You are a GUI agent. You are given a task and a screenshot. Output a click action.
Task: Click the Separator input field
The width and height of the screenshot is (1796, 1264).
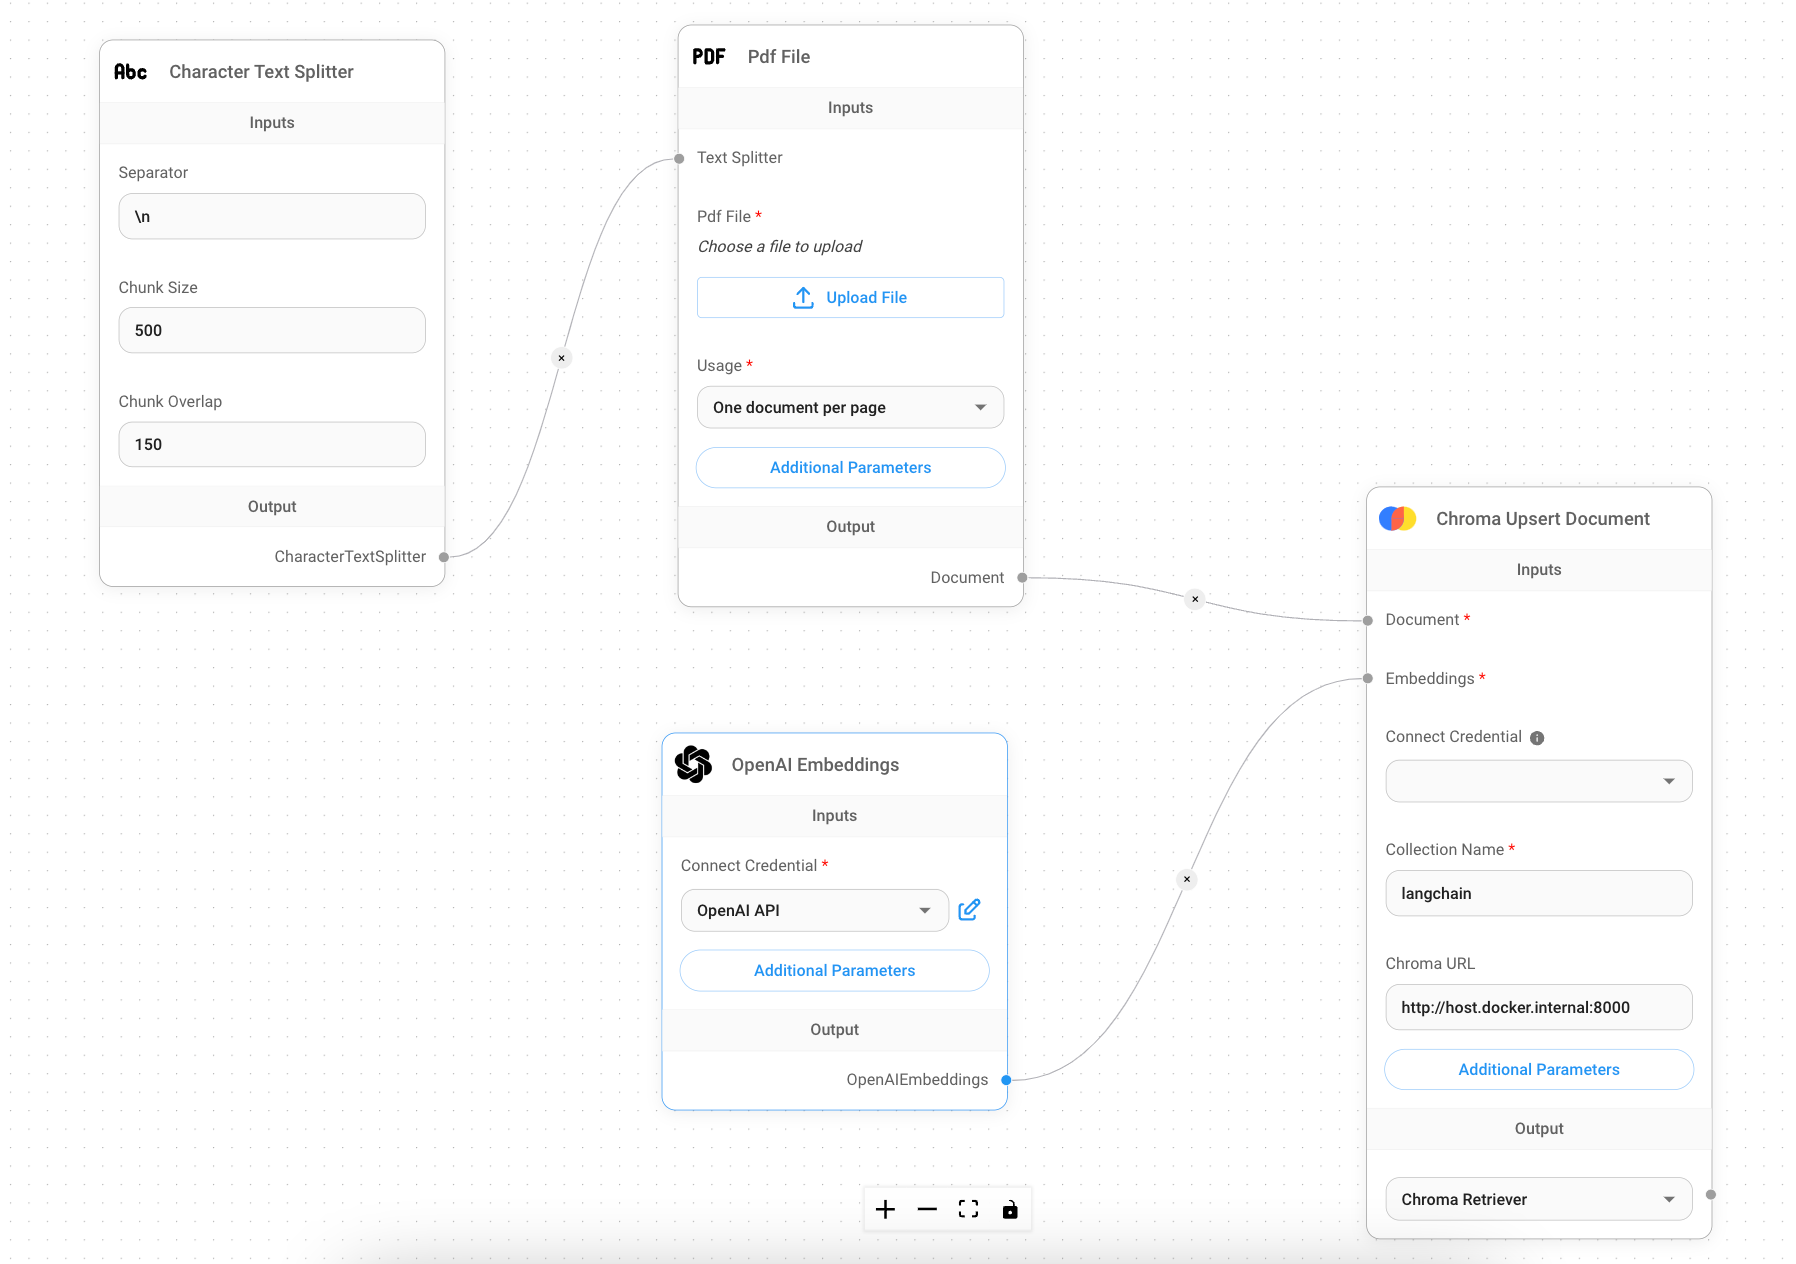(x=272, y=216)
